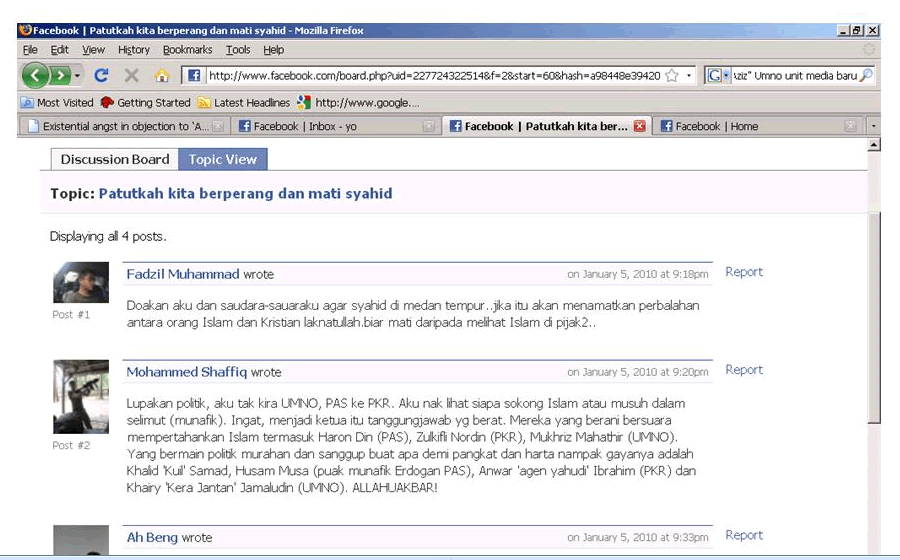Open the History menu

(x=134, y=50)
